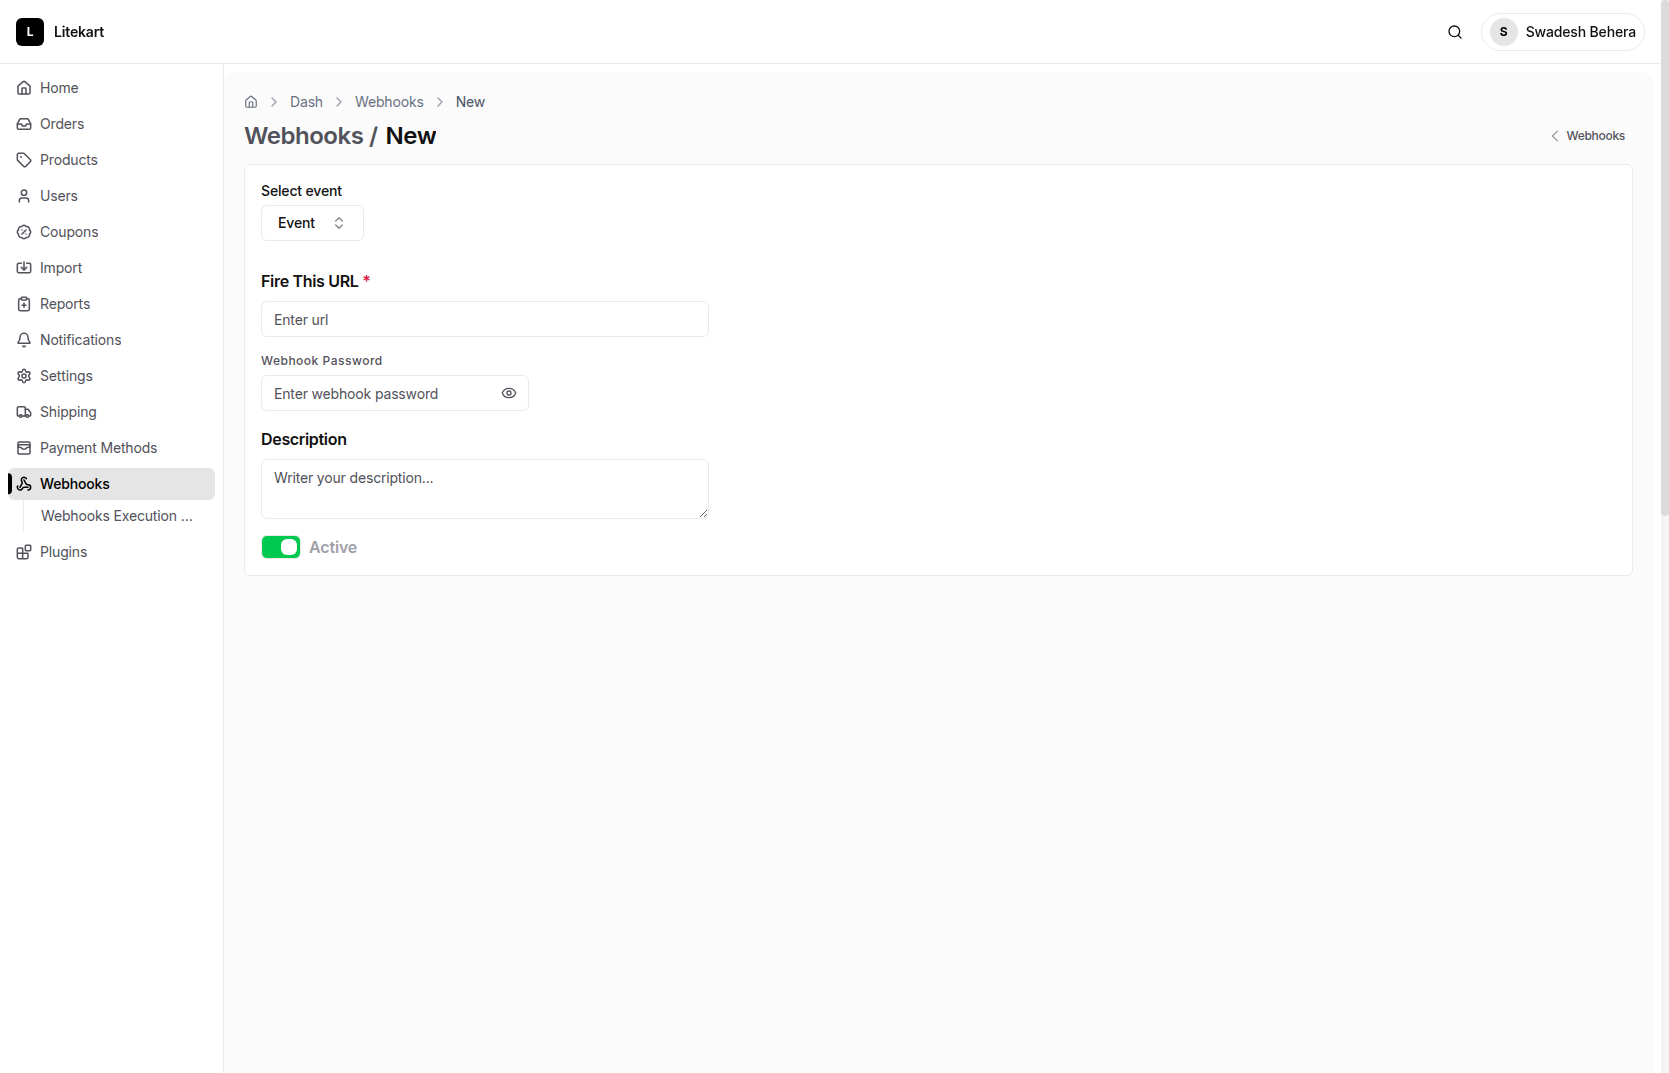Click the Import icon in sidebar
1669x1073 pixels.
click(x=24, y=268)
